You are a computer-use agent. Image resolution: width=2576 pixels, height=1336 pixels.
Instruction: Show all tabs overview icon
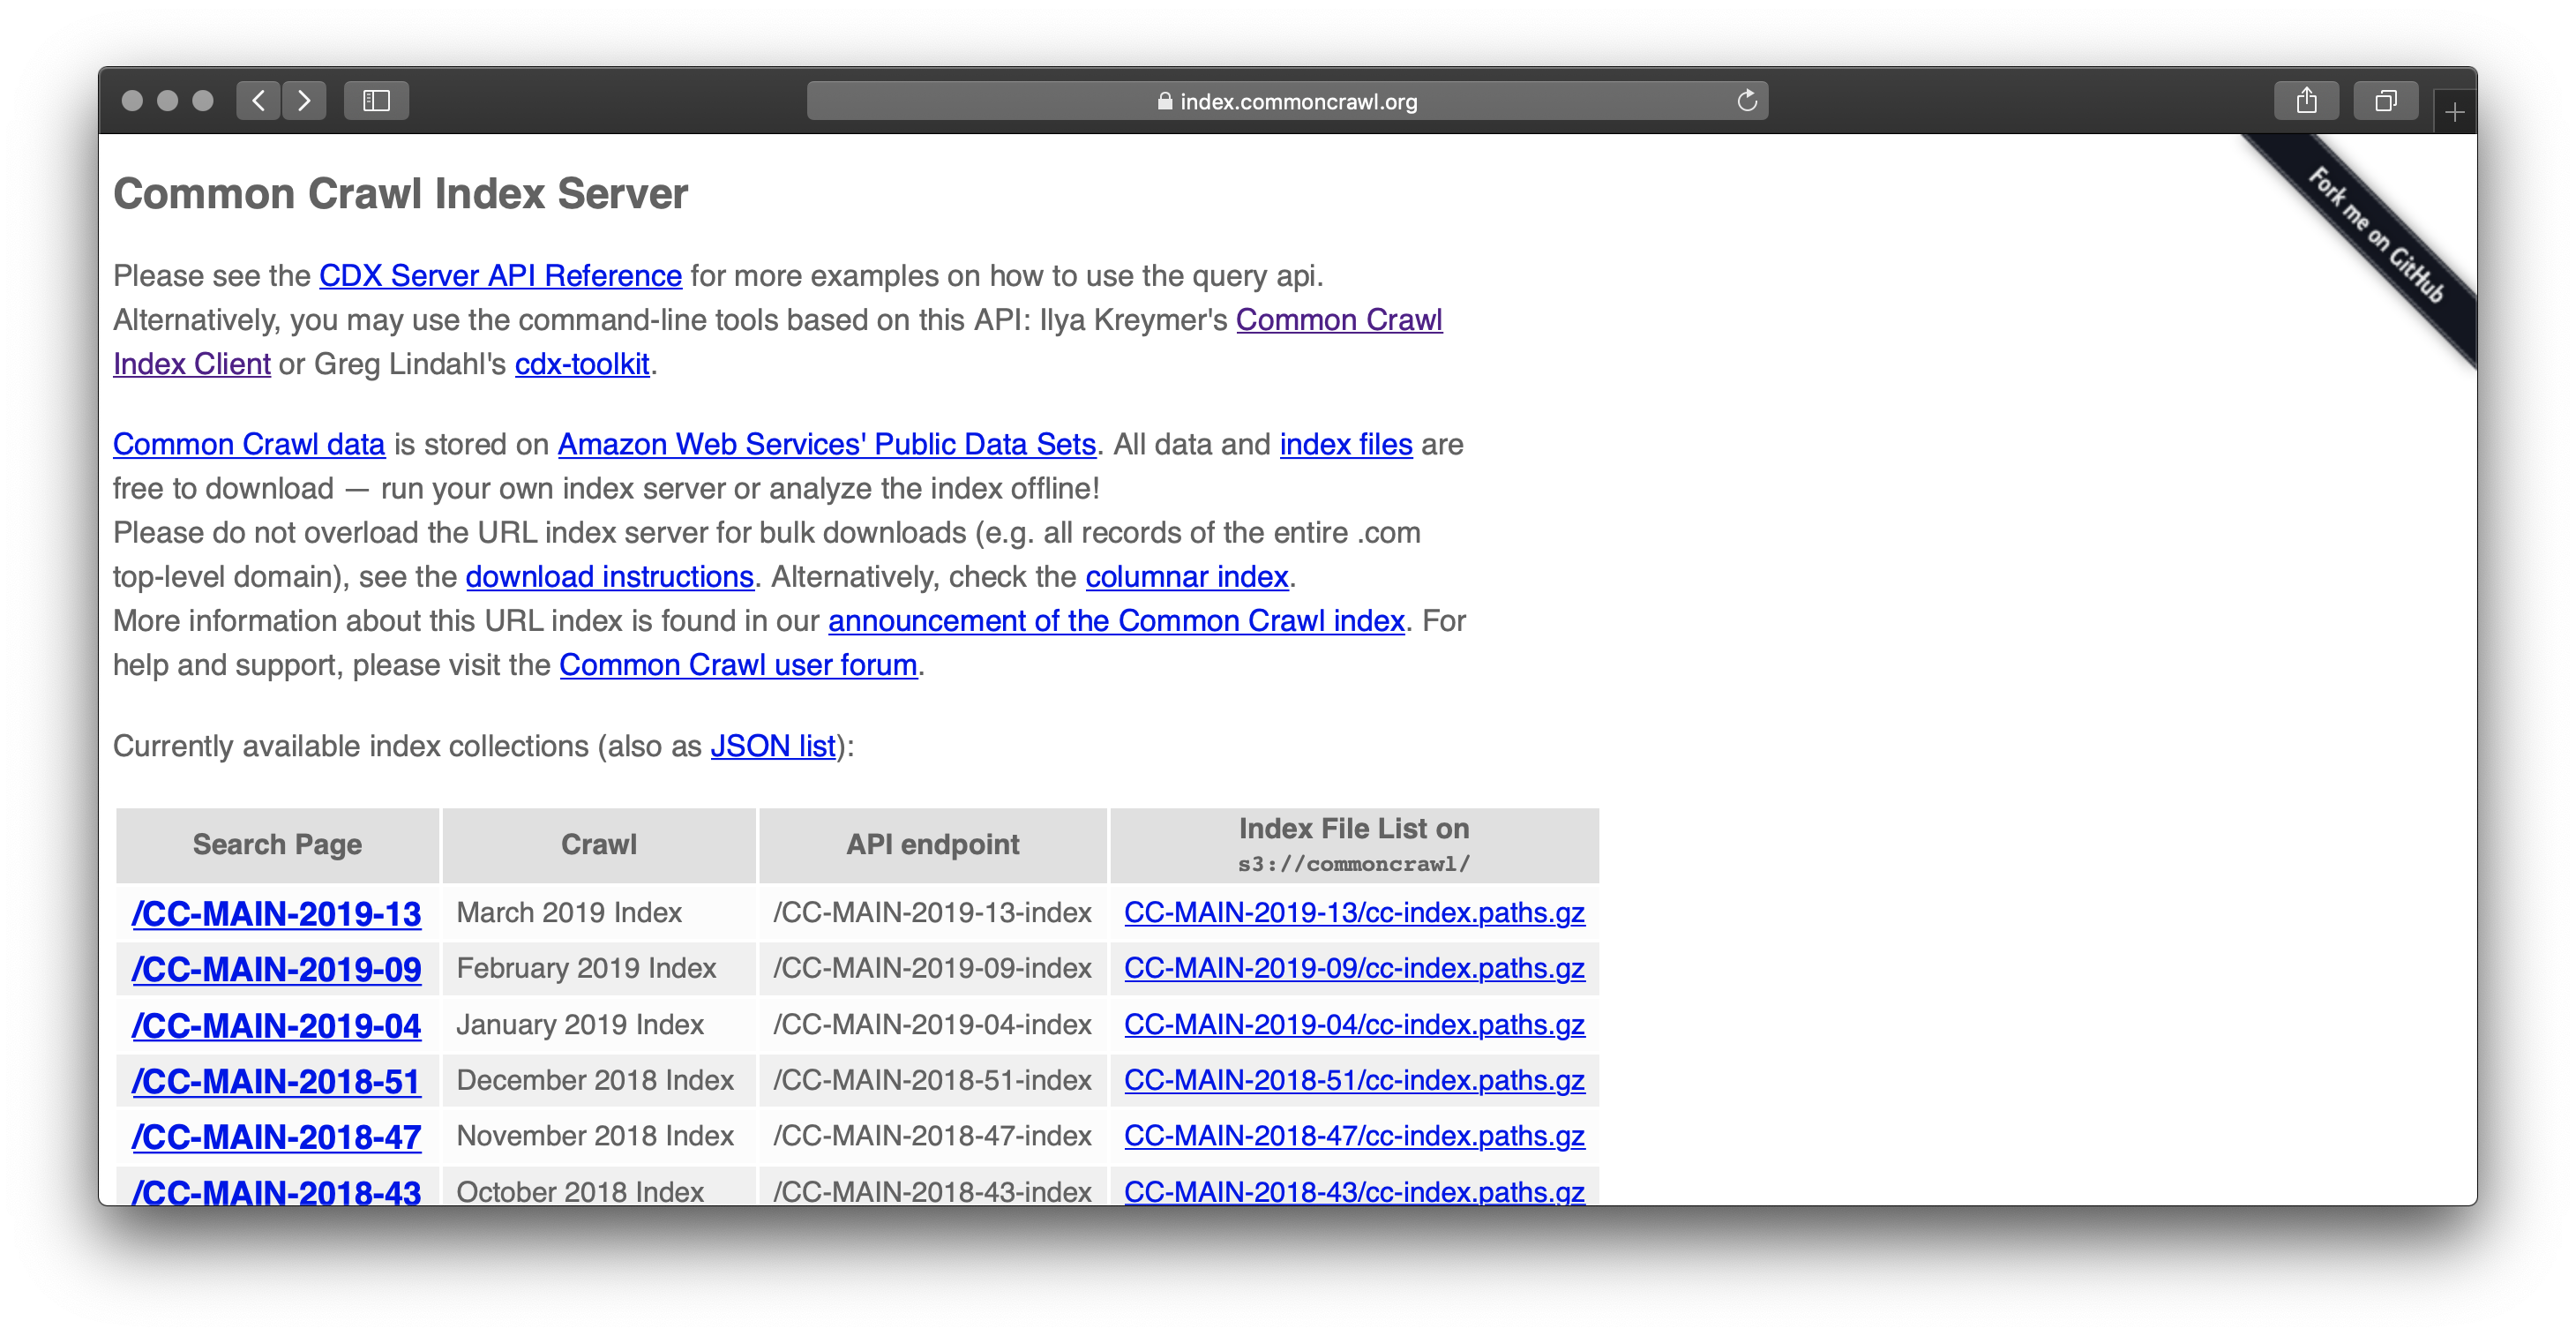[x=2386, y=101]
